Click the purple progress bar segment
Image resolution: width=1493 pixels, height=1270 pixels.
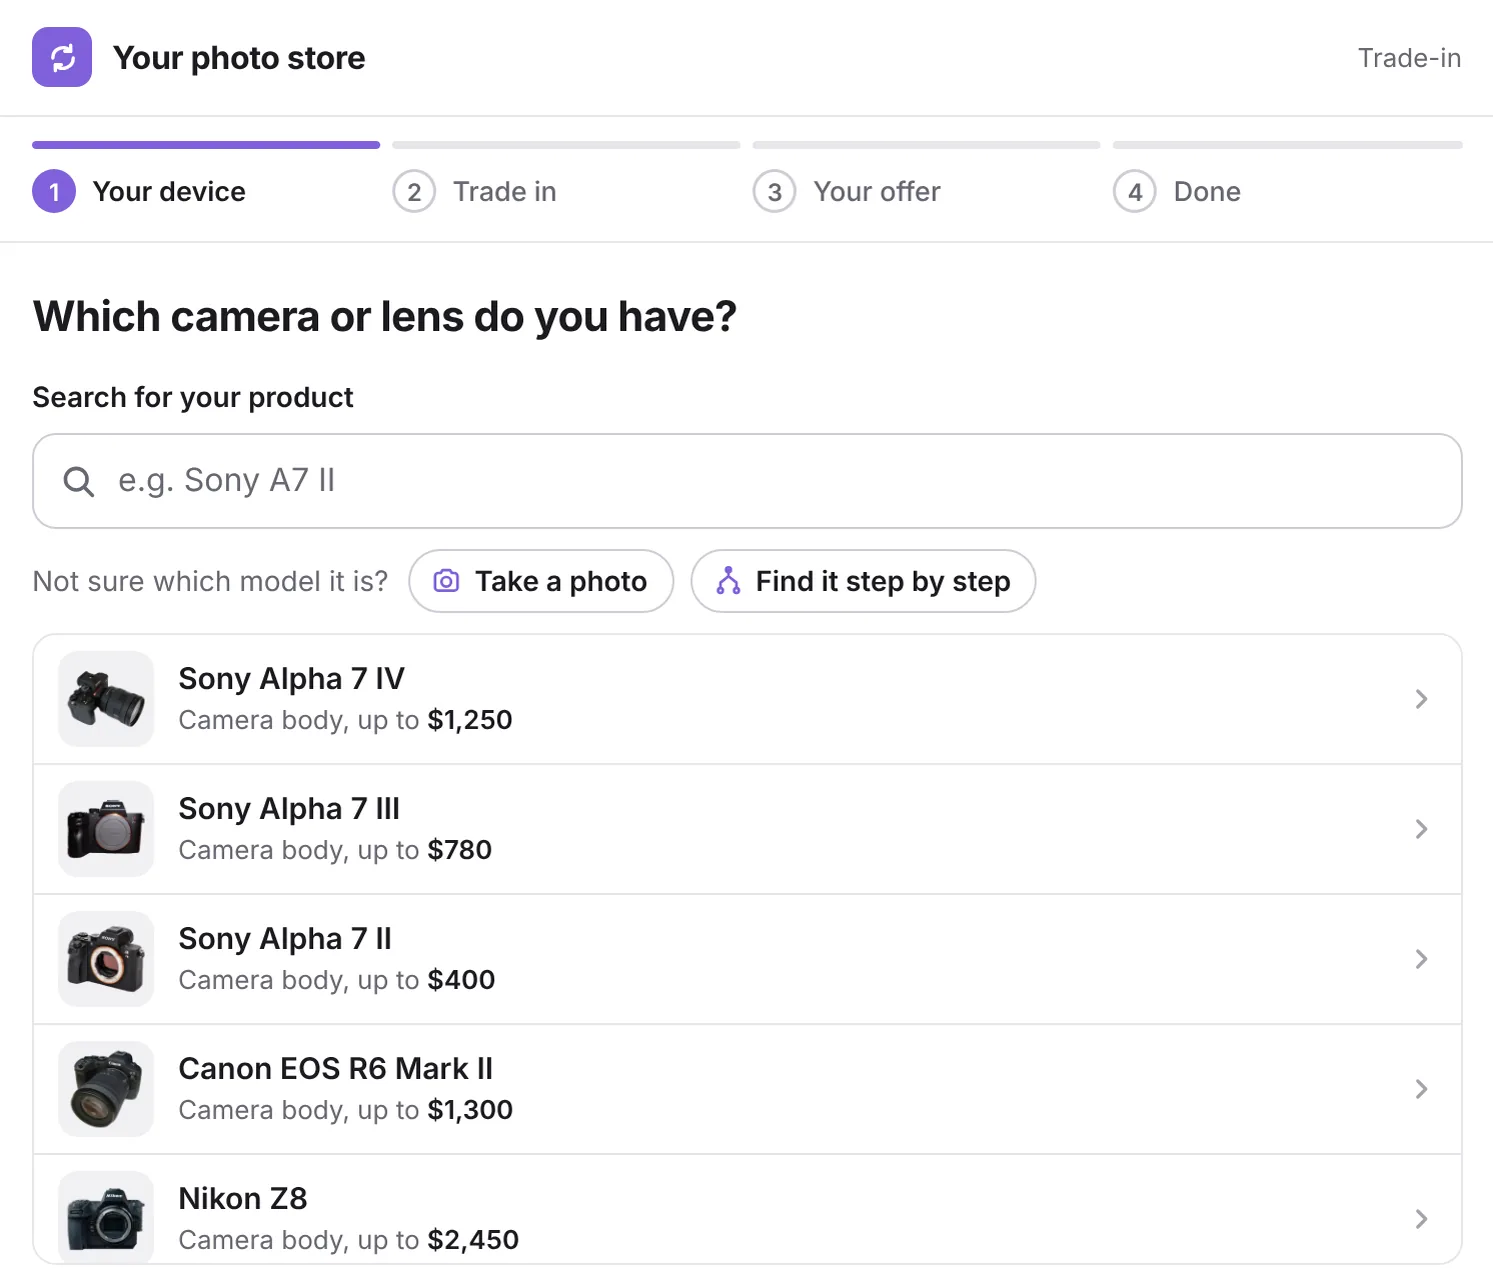pos(206,145)
